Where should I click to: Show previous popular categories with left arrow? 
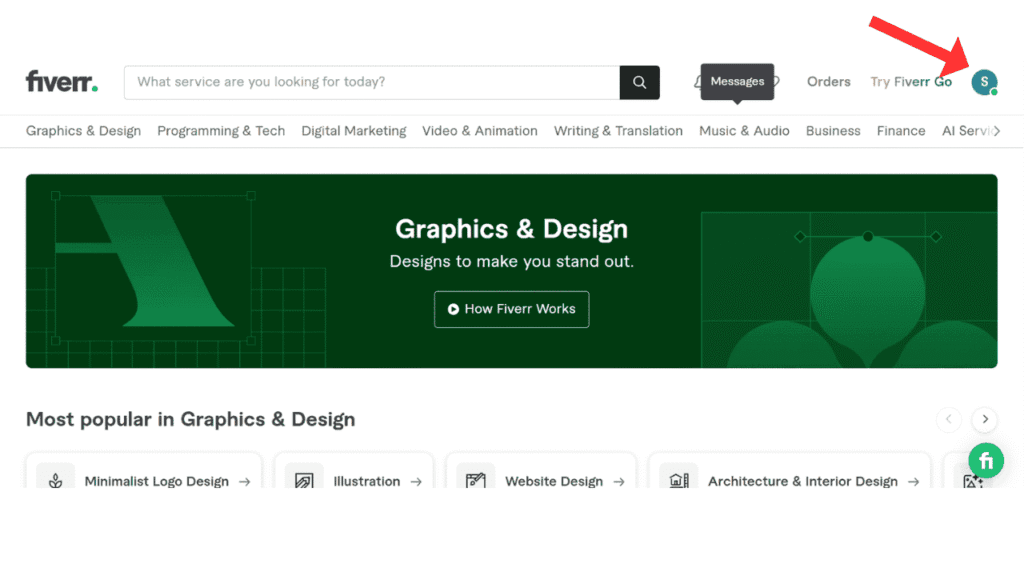(x=949, y=419)
